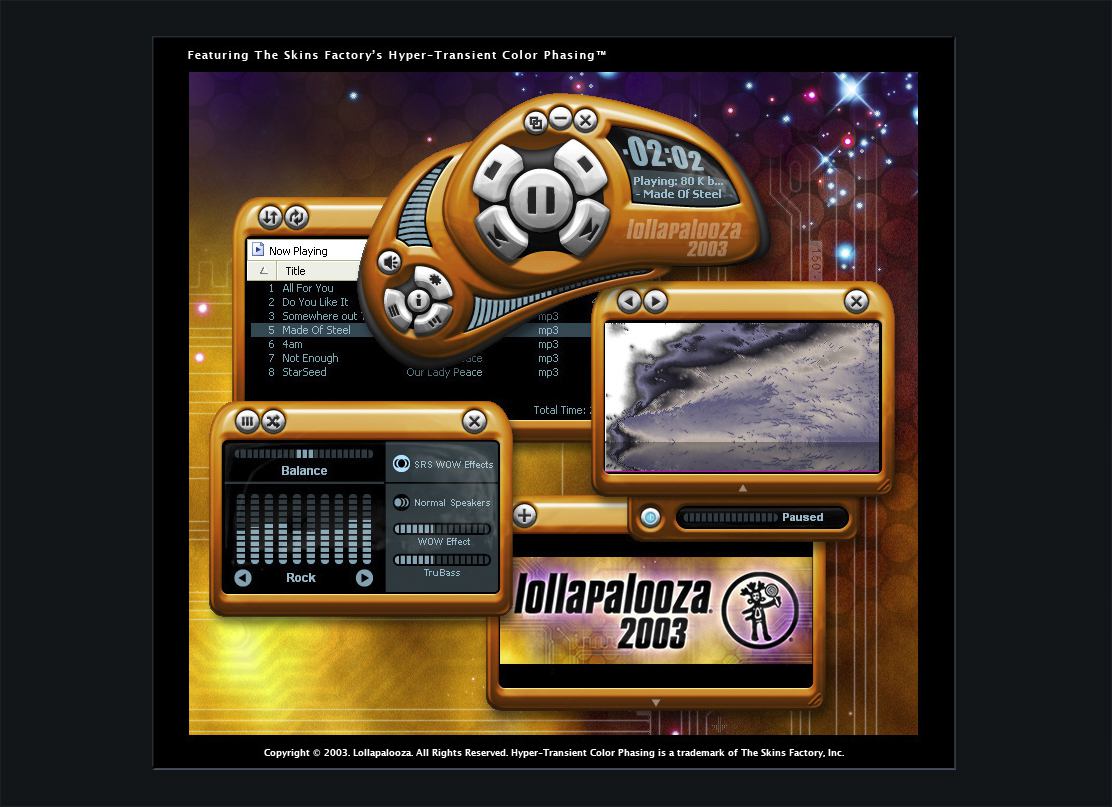Viewport: 1112px width, 807px height.
Task: Click the equalizer bars icon in the EQ window
Action: 247,421
